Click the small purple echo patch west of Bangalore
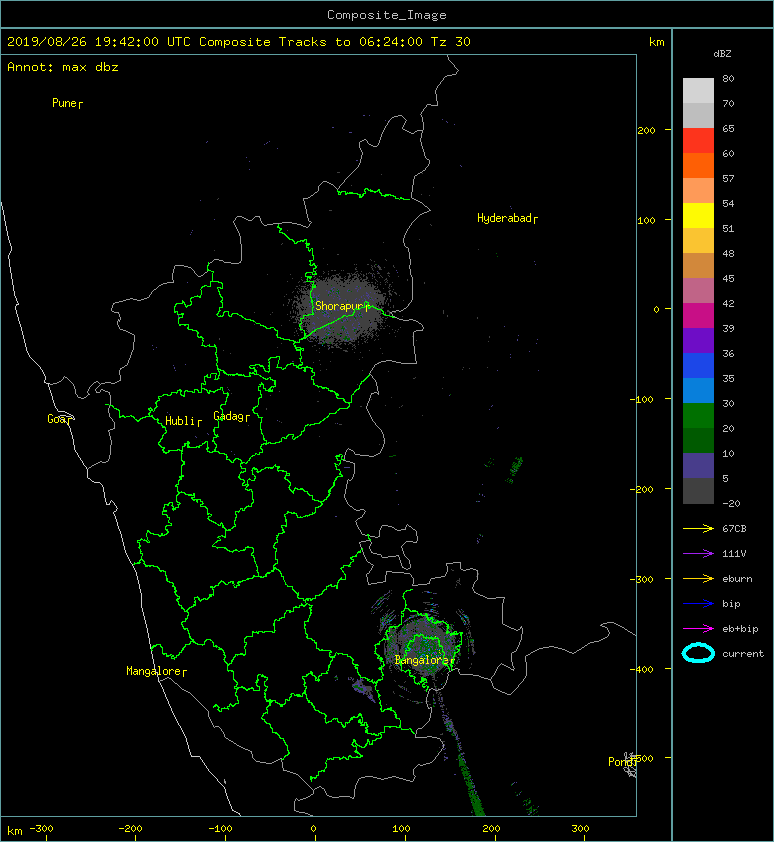The image size is (774, 842). pos(364,689)
